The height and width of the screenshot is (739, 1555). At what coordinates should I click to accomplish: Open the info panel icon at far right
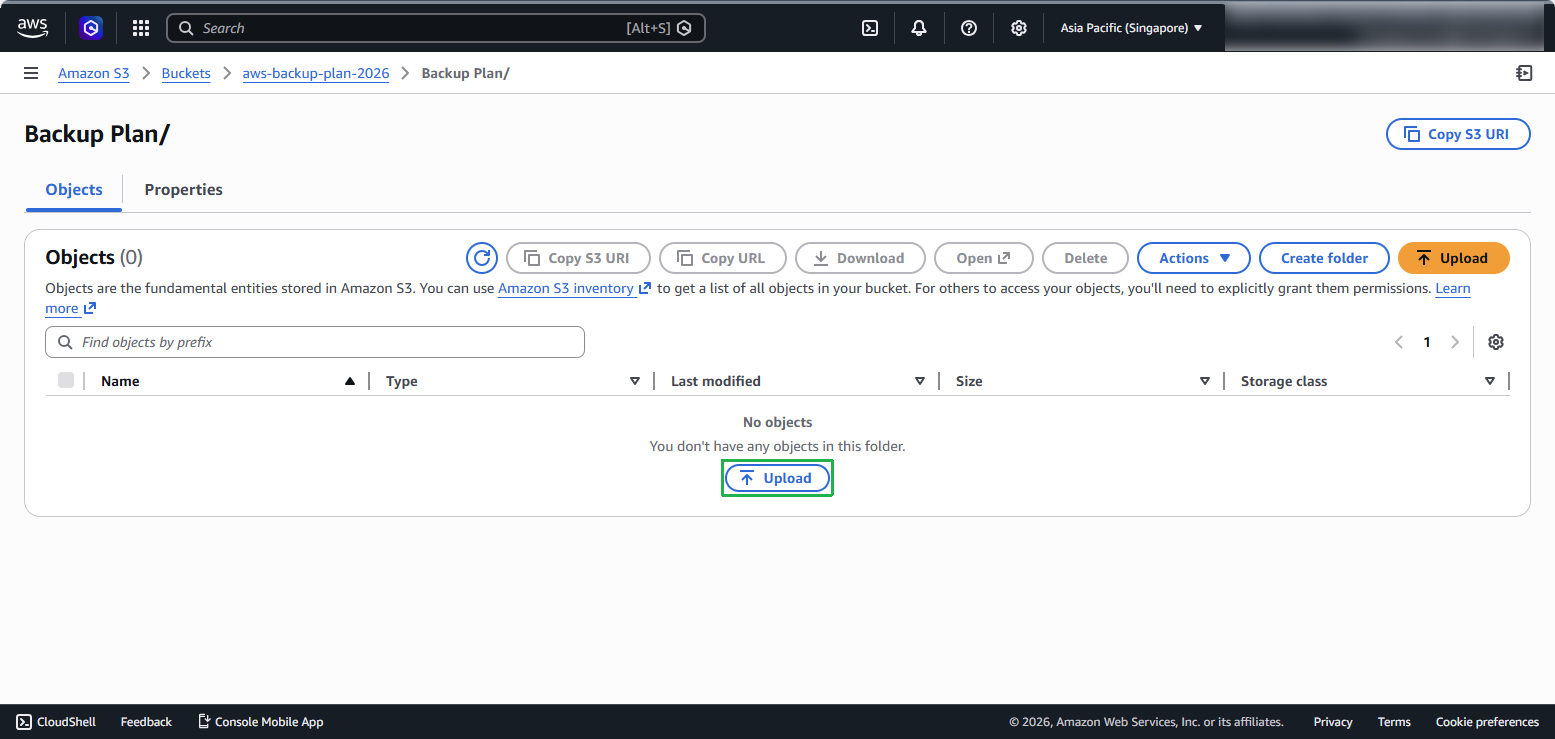click(x=1524, y=73)
